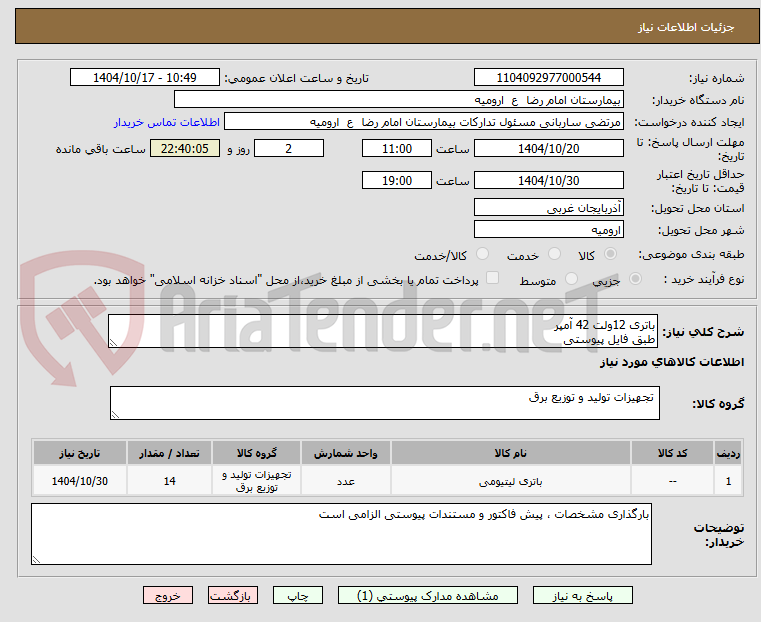Click the تعداد / مقدار column header

[x=169, y=453]
